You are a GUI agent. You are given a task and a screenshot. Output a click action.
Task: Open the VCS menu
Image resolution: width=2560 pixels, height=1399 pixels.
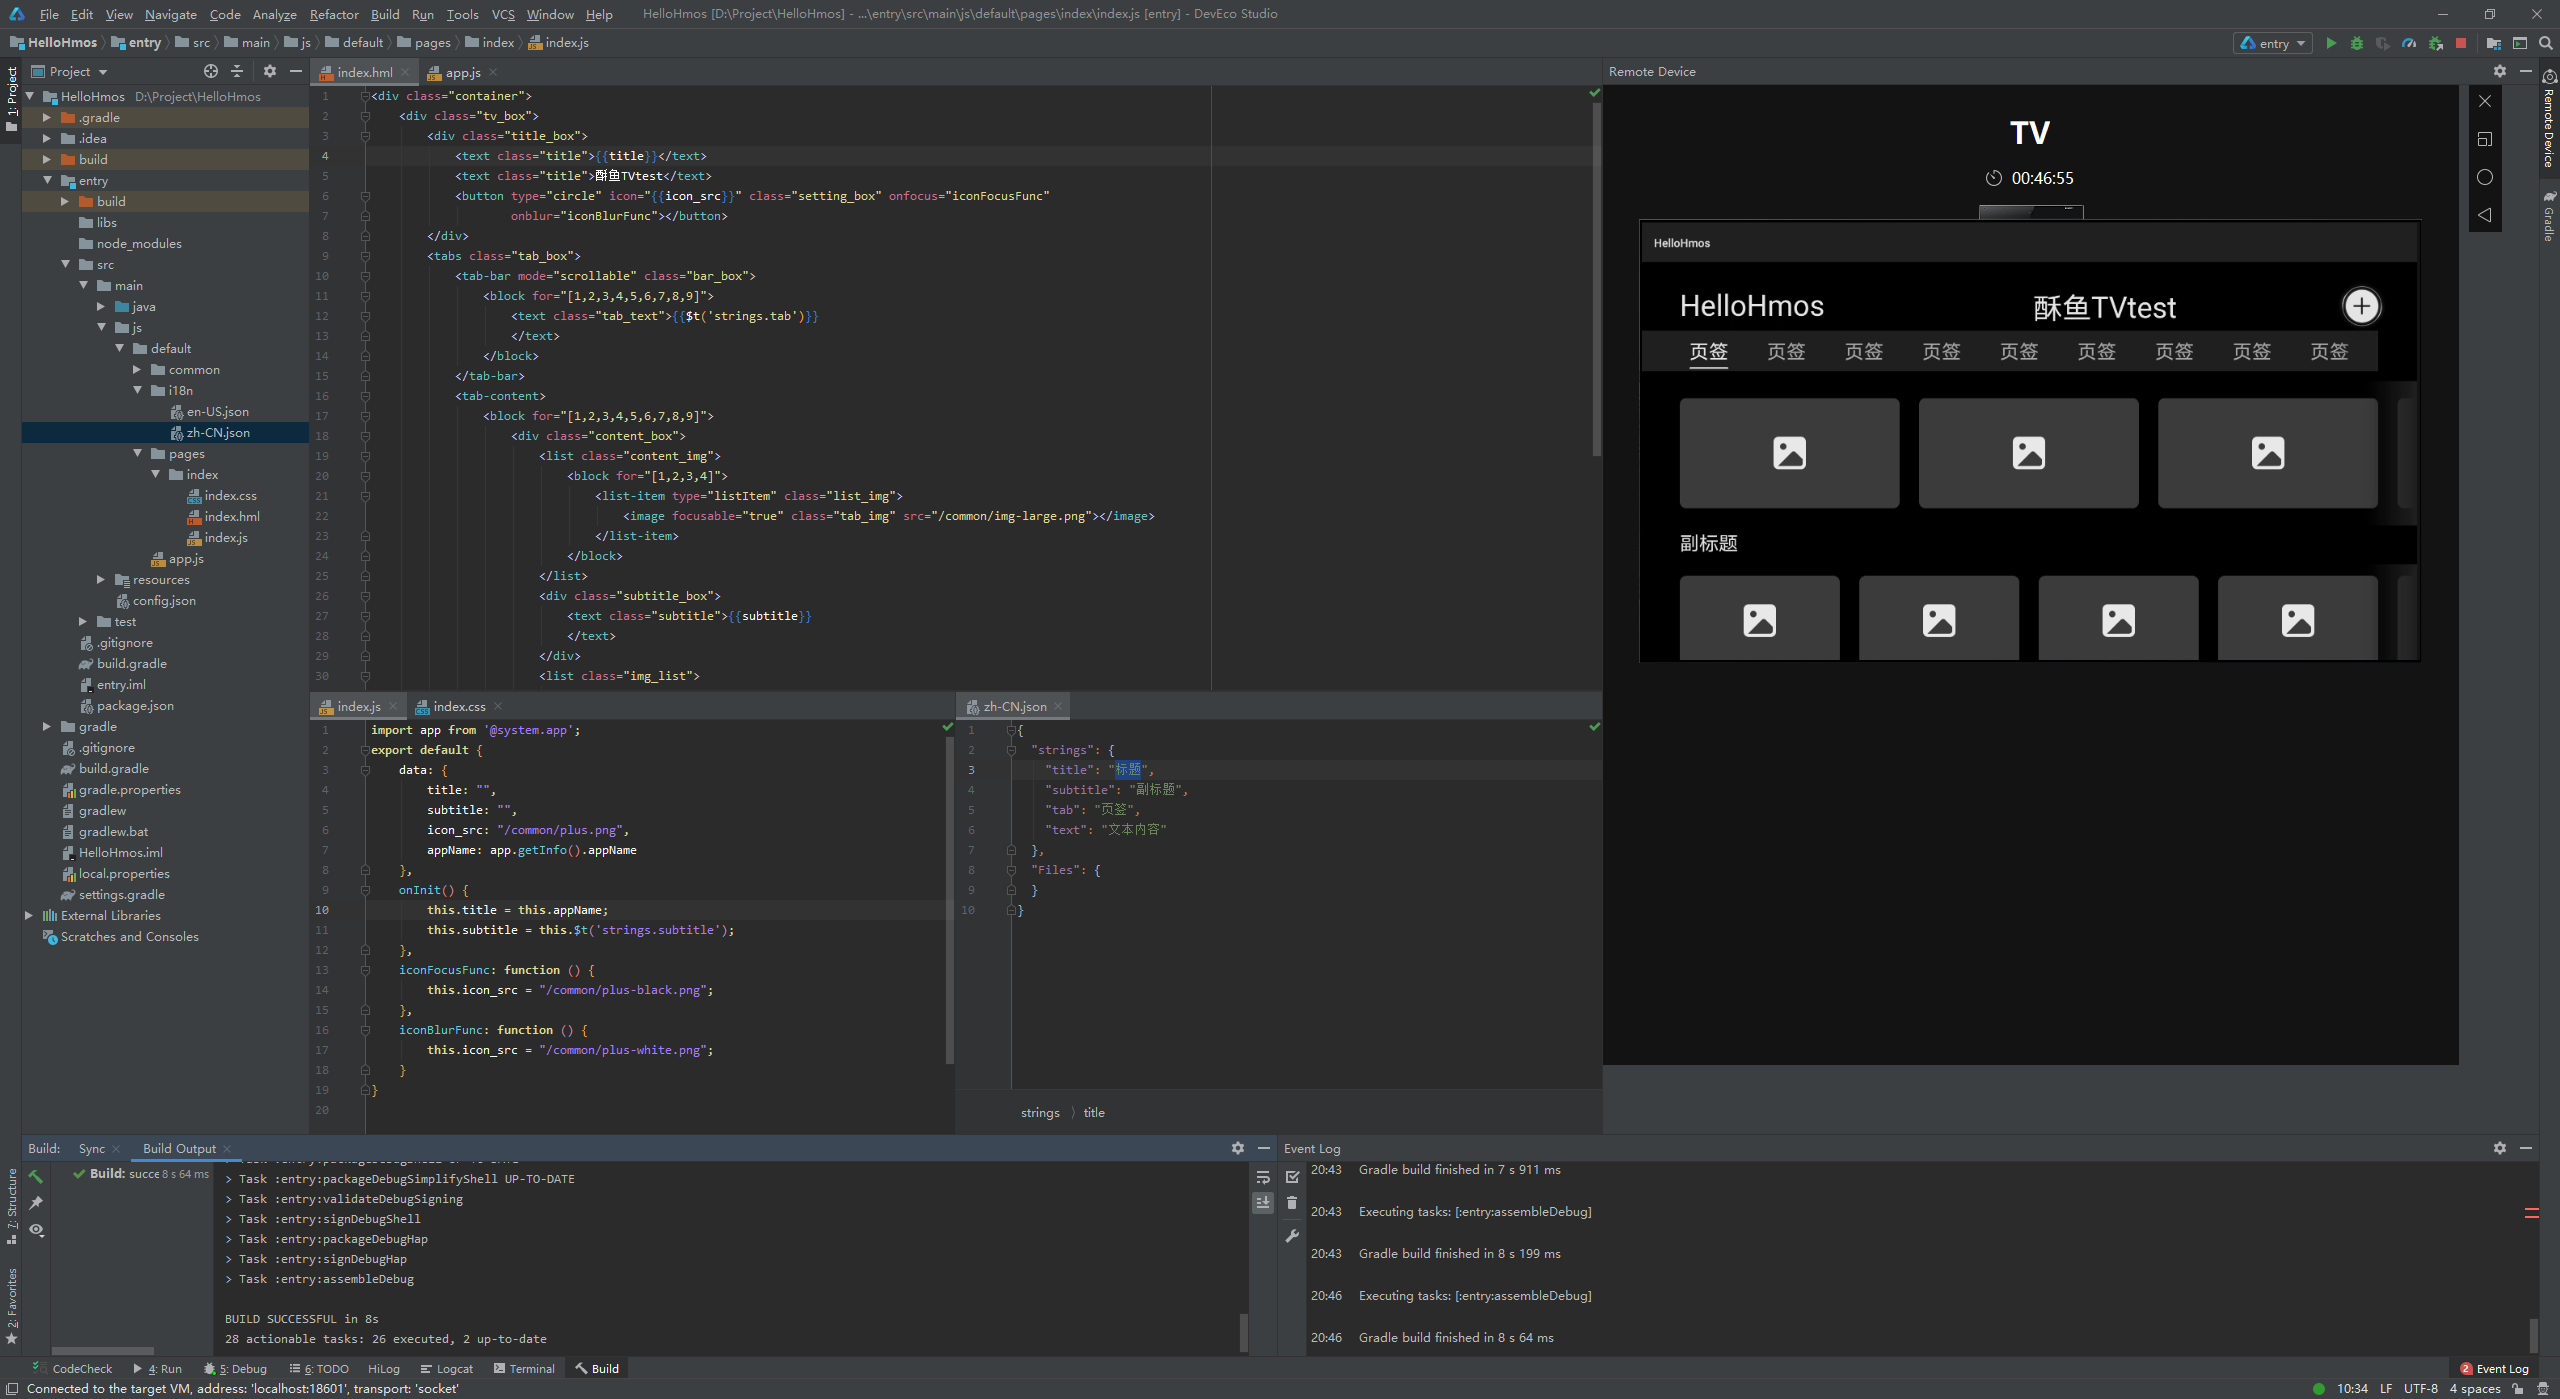(503, 14)
